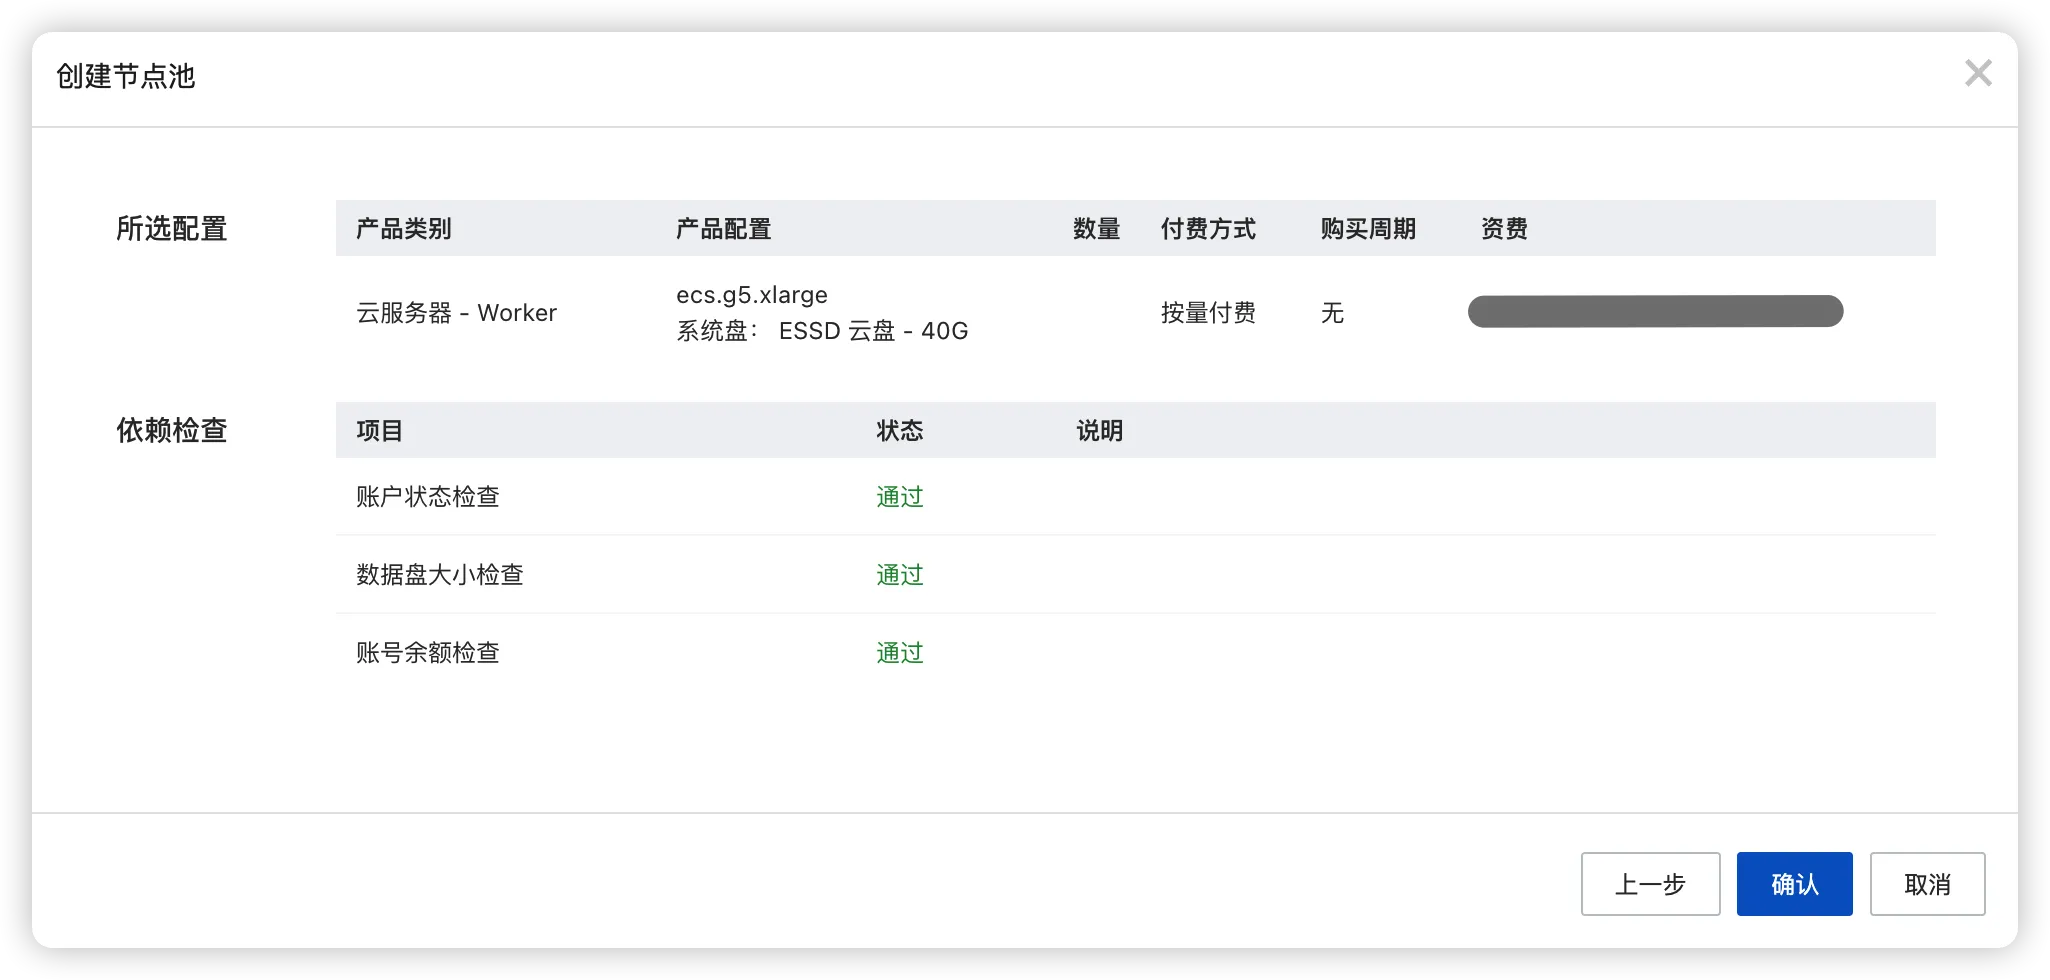Click 通过 status for 账号余额检查

pos(899,653)
